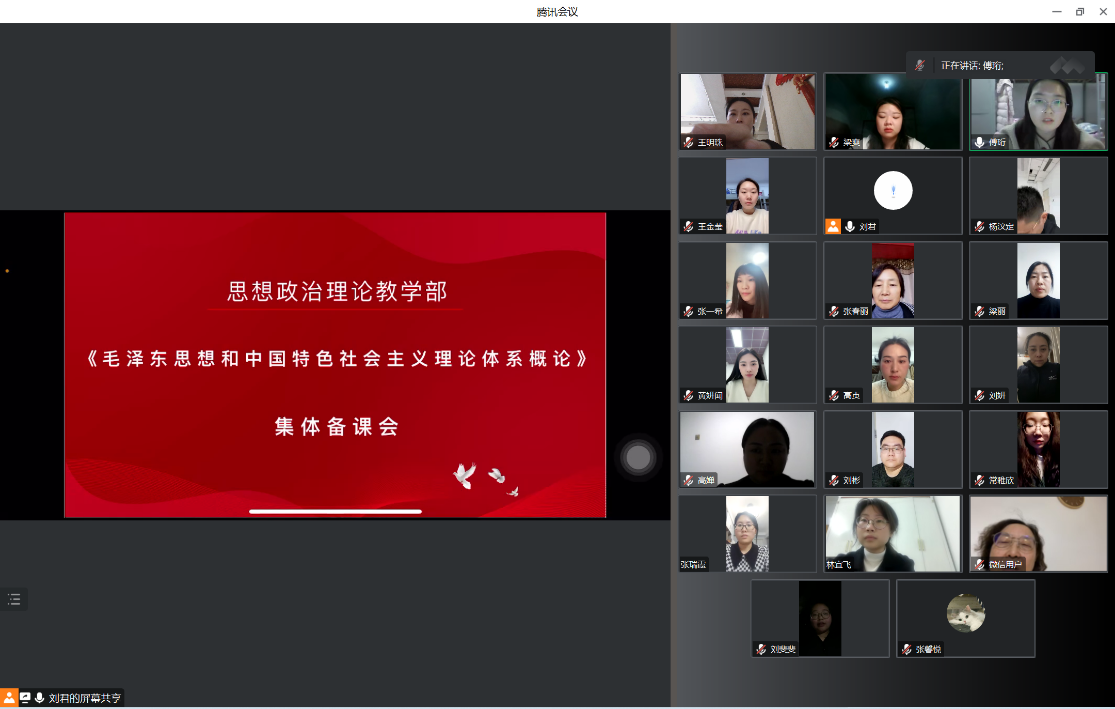Select 林立飞's video tile
Image resolution: width=1115 pixels, height=709 pixels.
[892, 533]
